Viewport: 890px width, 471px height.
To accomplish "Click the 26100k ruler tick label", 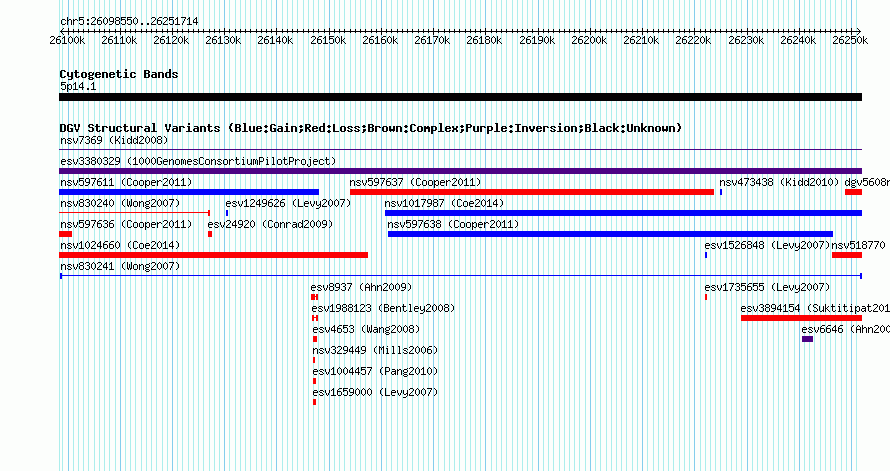I will [67, 40].
